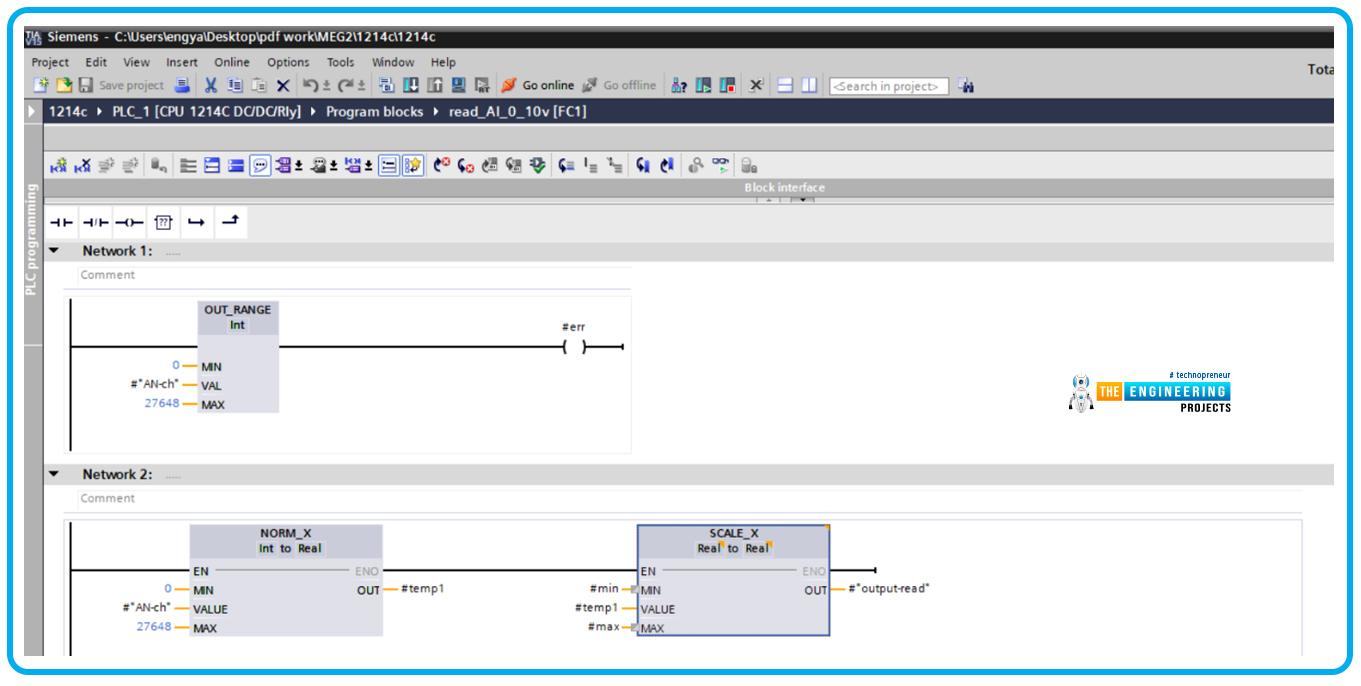Cut selection with scissors icon
1361x686 pixels.
(x=211, y=86)
